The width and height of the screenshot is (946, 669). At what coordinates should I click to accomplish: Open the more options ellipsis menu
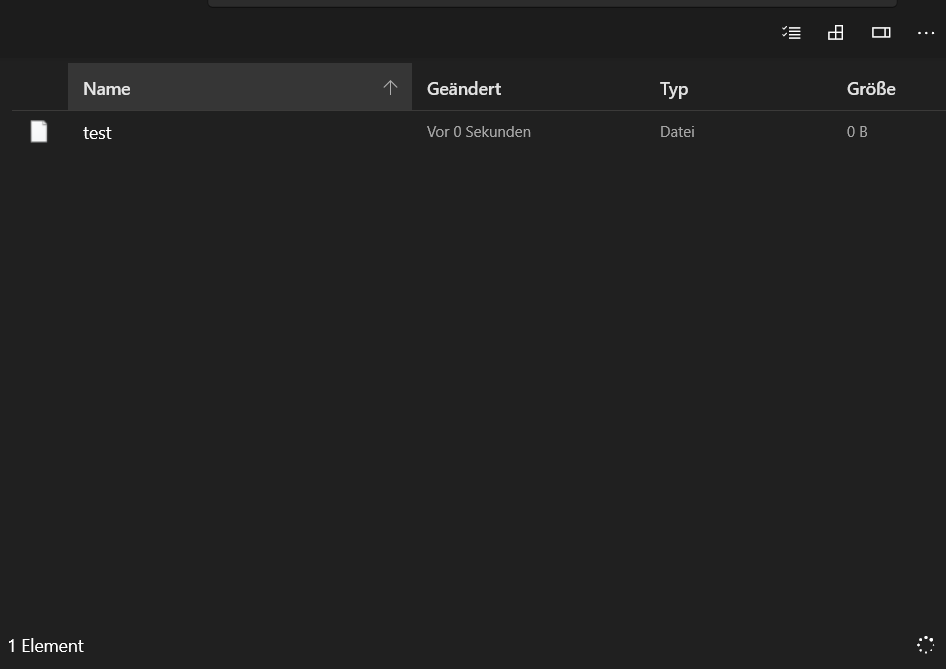coord(925,33)
